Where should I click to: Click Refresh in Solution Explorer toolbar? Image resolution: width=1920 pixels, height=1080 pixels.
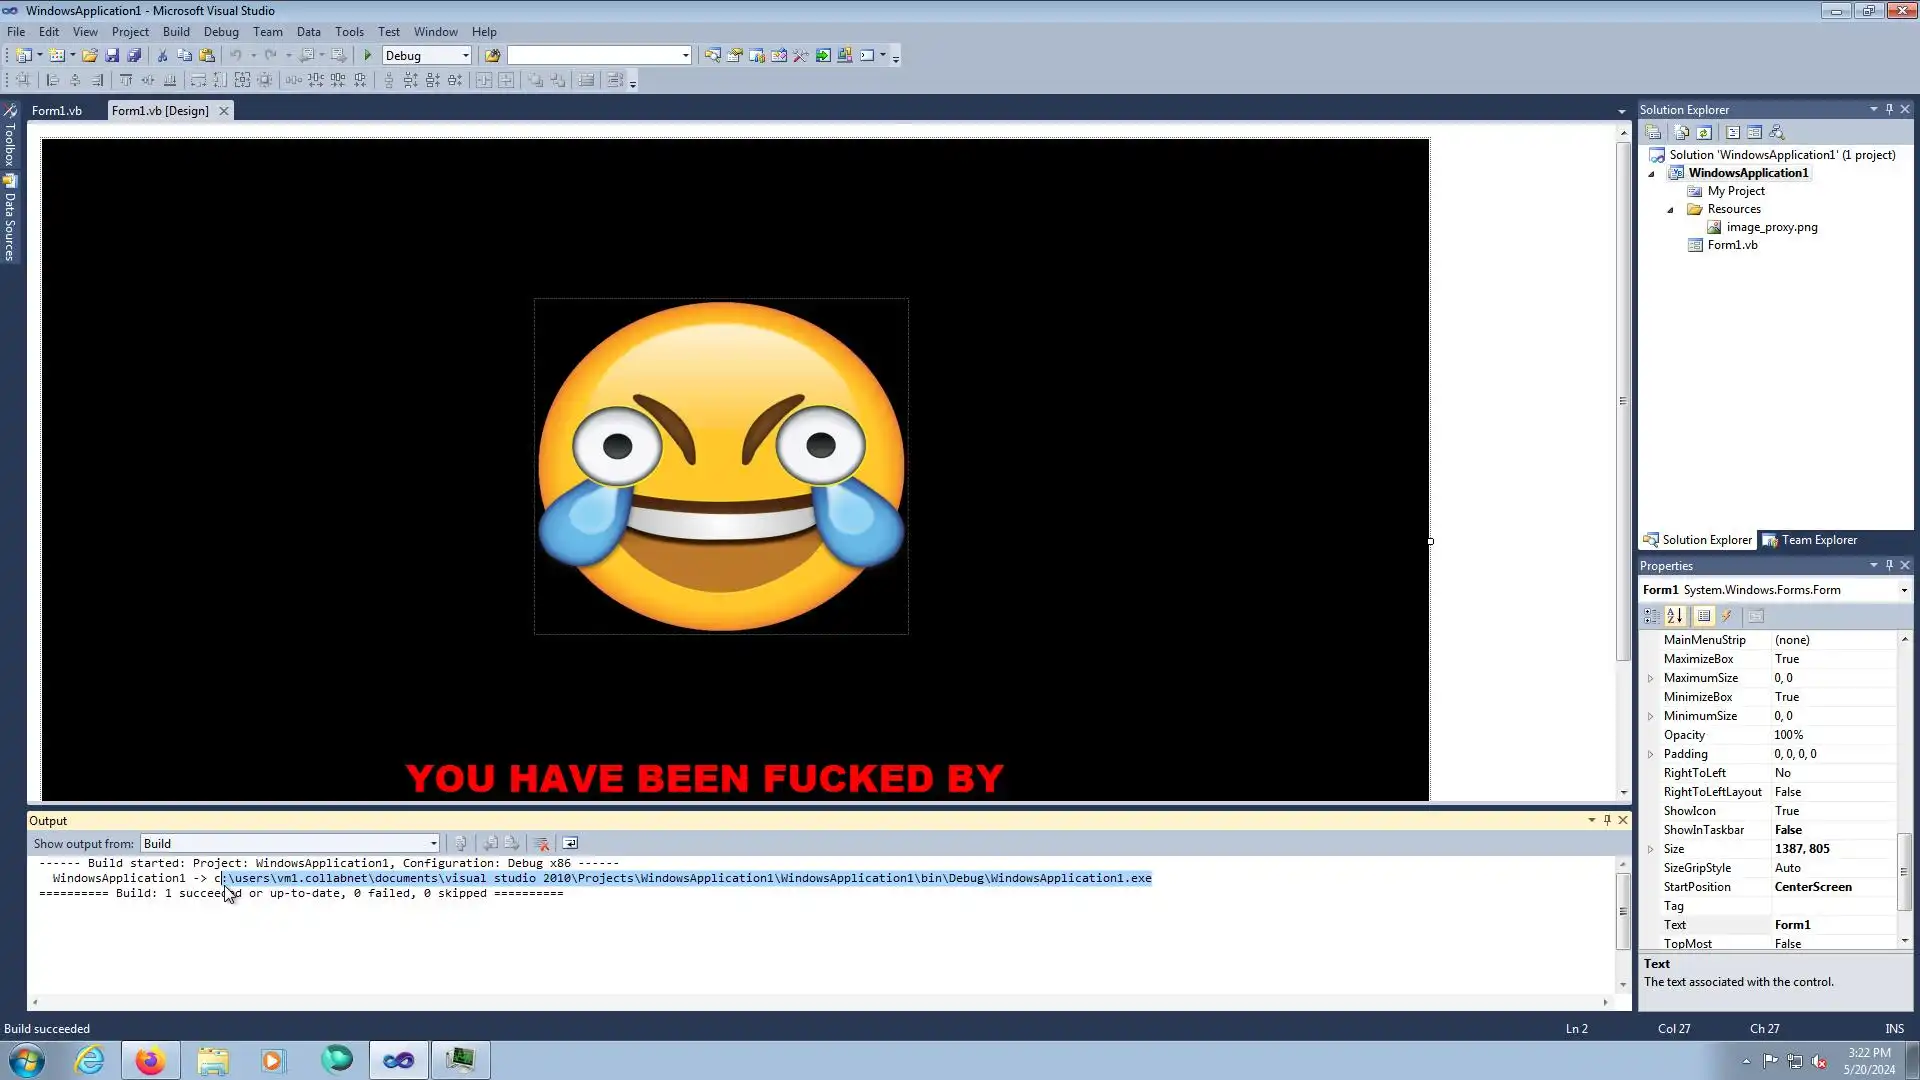click(x=1704, y=133)
